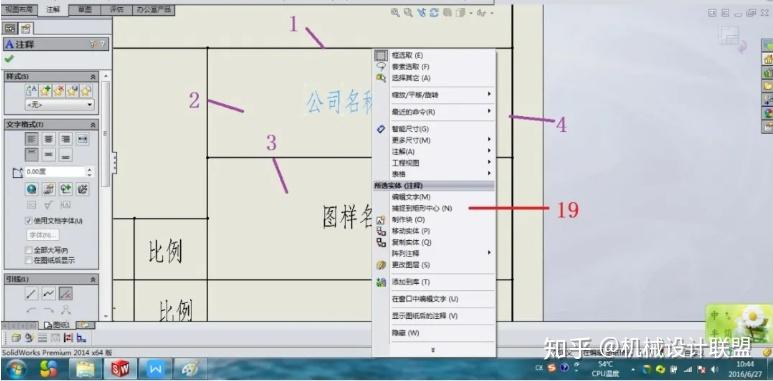Select bent leader icon in leader section
This screenshot has height=381, width=773.
[48, 294]
